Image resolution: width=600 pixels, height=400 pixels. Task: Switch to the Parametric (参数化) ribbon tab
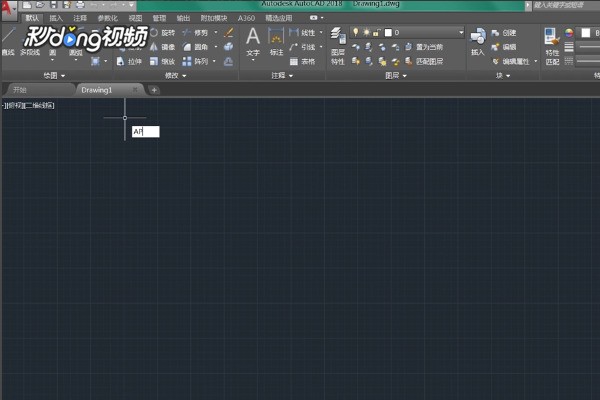[x=108, y=18]
